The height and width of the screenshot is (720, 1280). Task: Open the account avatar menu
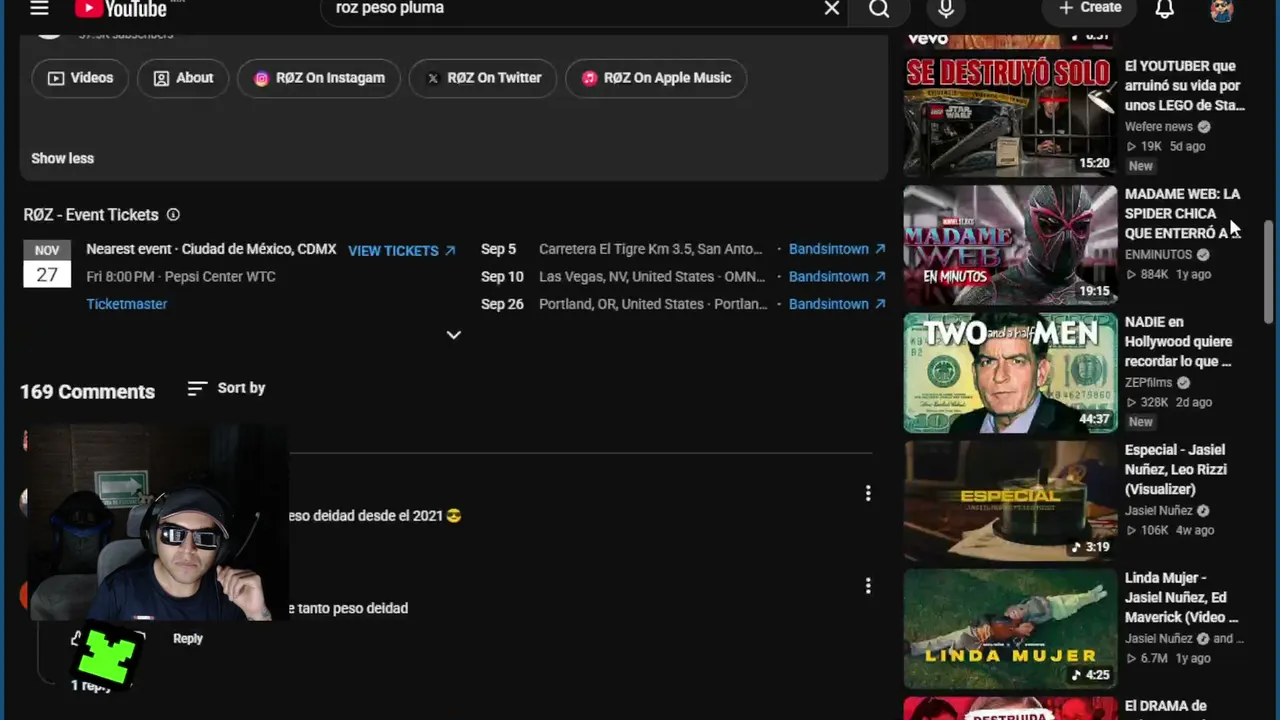1221,10
